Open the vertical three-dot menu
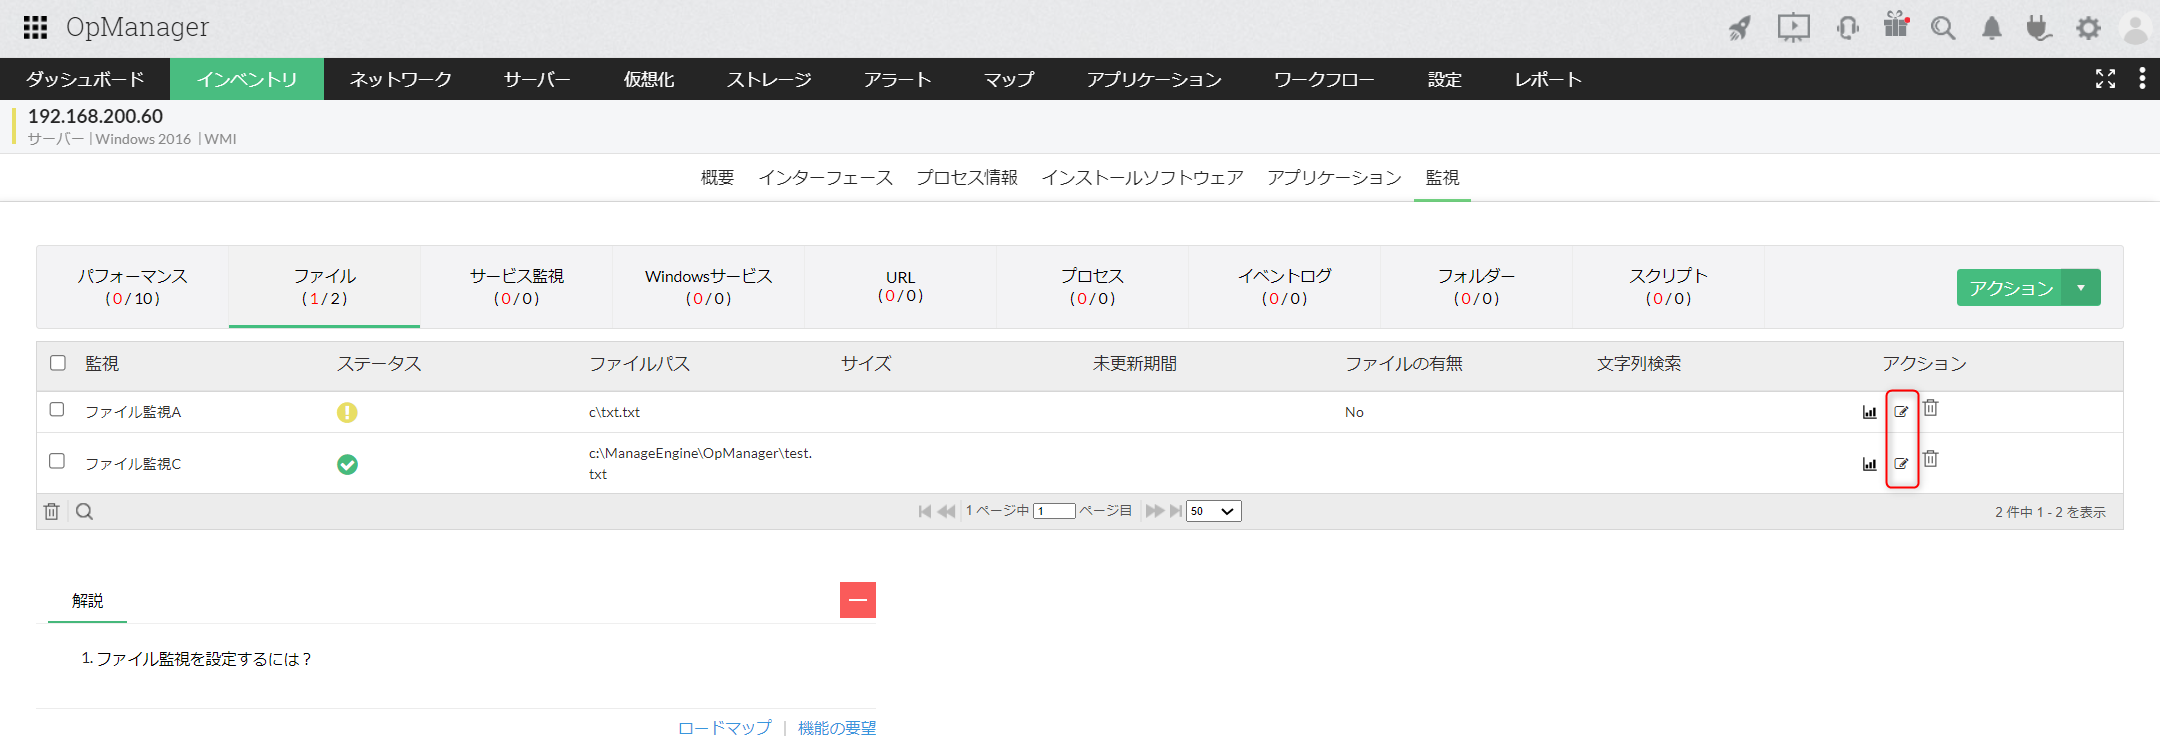Image resolution: width=2160 pixels, height=753 pixels. [x=2142, y=79]
